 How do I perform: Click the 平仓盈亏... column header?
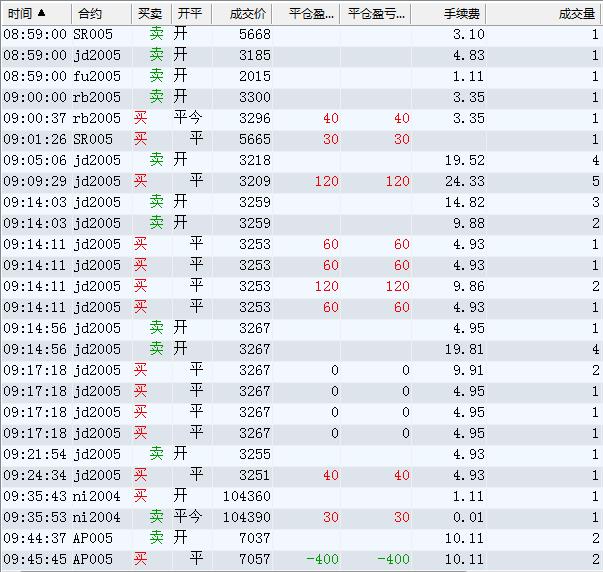click(x=375, y=14)
